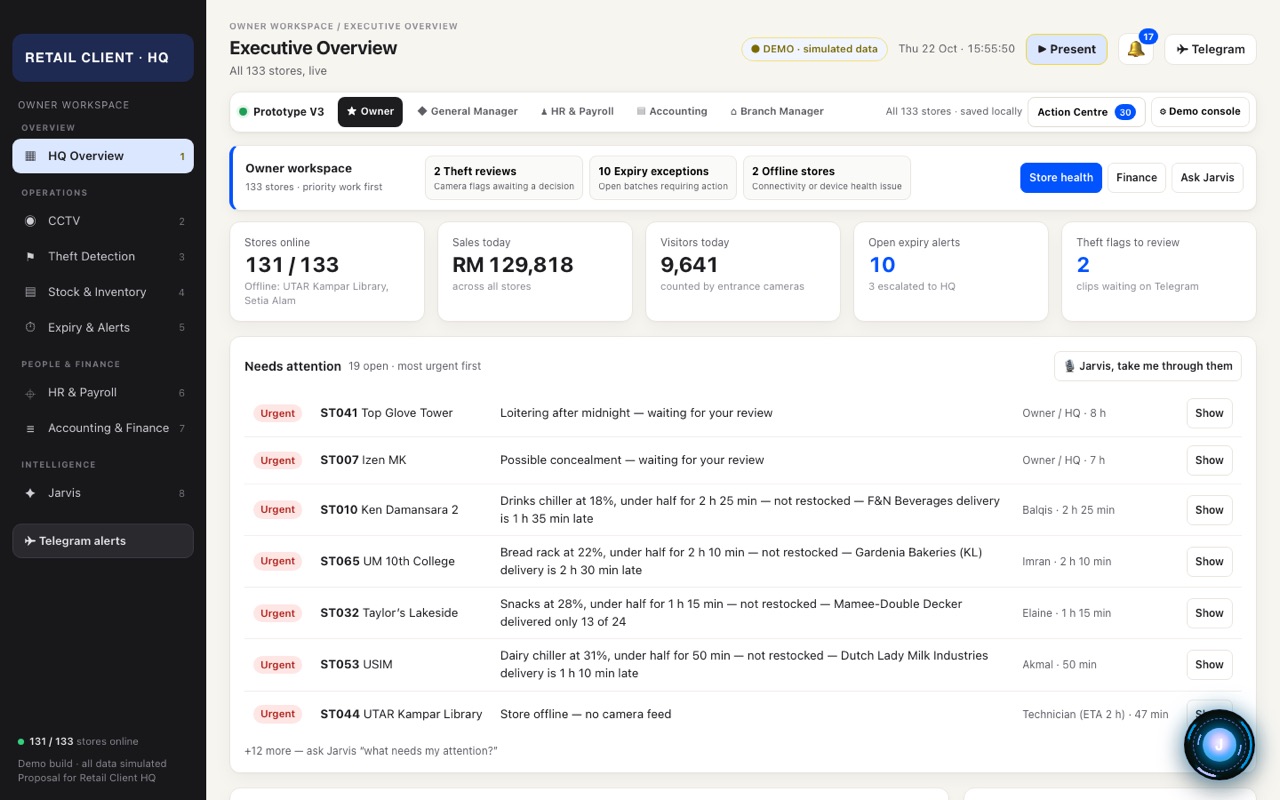Click the Theft Detection flag icon

click(30, 257)
